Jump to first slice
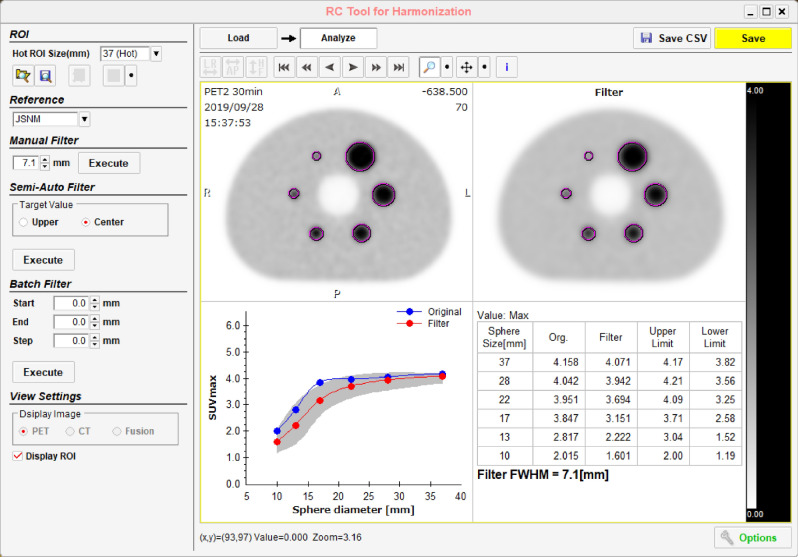This screenshot has height=557, width=798. 284,67
